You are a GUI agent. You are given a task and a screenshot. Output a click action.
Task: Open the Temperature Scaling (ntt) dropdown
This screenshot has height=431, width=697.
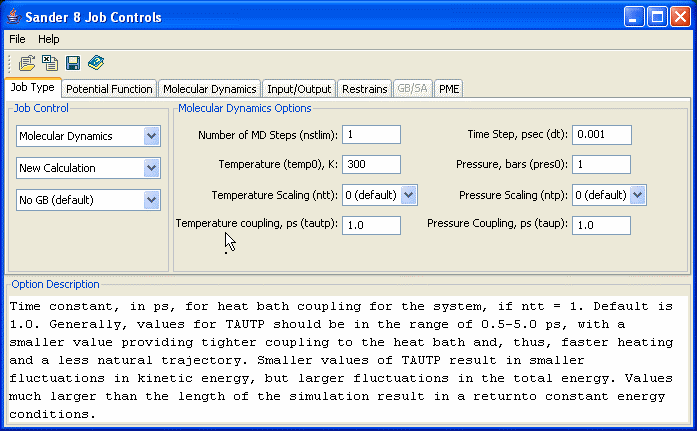click(409, 195)
